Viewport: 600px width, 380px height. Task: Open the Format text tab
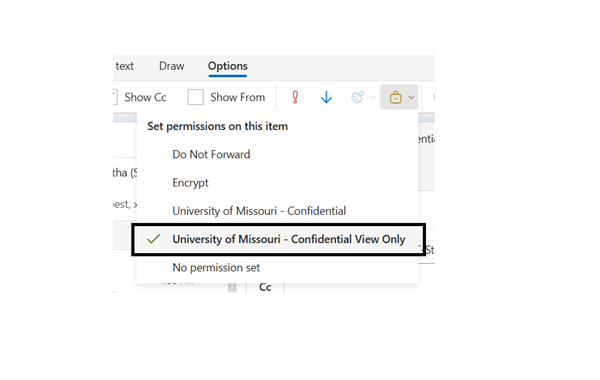pos(124,66)
